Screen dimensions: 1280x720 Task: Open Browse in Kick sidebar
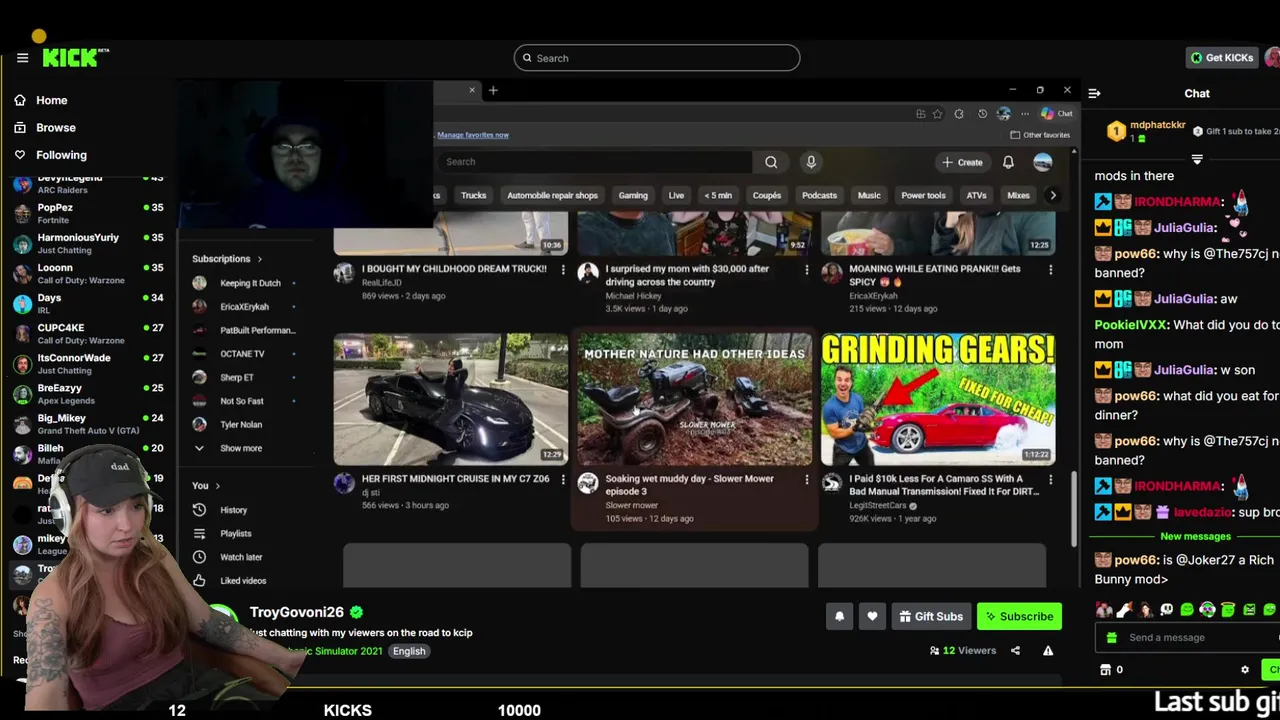click(x=45, y=127)
